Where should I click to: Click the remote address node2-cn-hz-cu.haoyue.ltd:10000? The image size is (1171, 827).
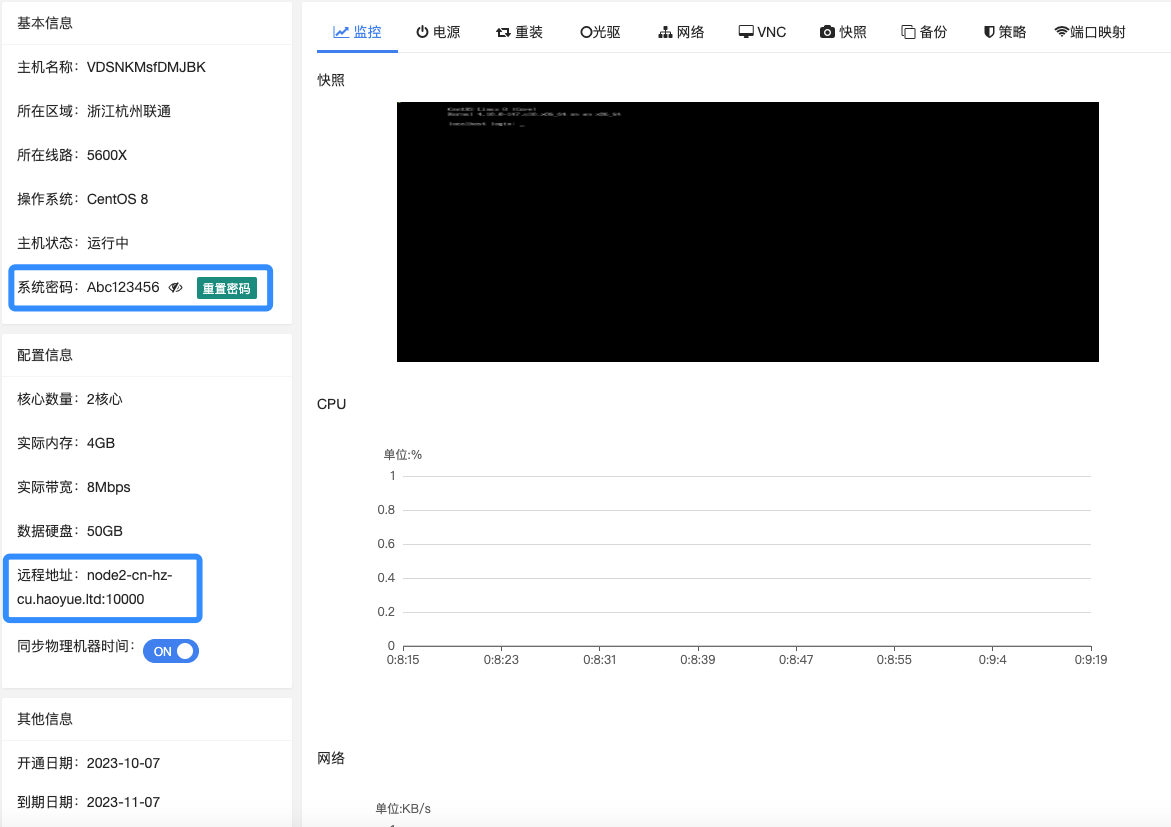click(x=102, y=587)
